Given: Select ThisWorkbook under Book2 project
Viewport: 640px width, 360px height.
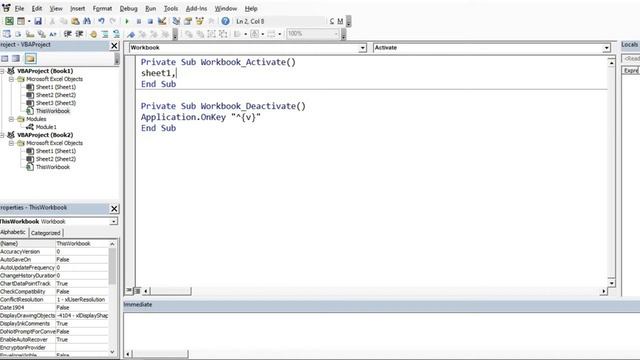Looking at the screenshot, I should [x=53, y=167].
